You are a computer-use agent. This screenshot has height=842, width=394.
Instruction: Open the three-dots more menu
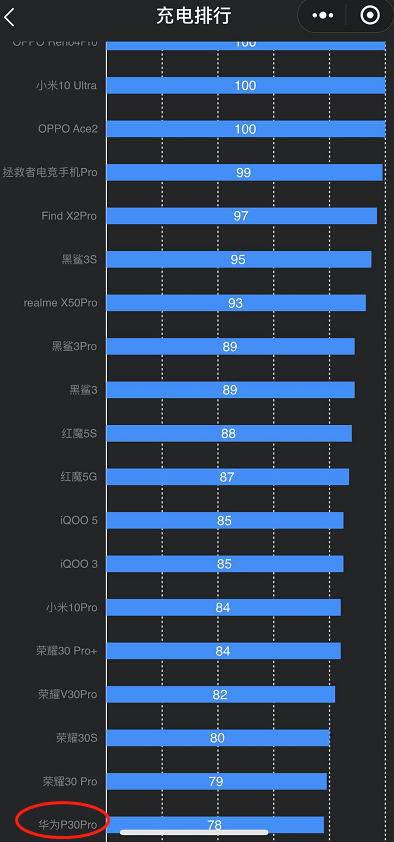pyautogui.click(x=323, y=16)
